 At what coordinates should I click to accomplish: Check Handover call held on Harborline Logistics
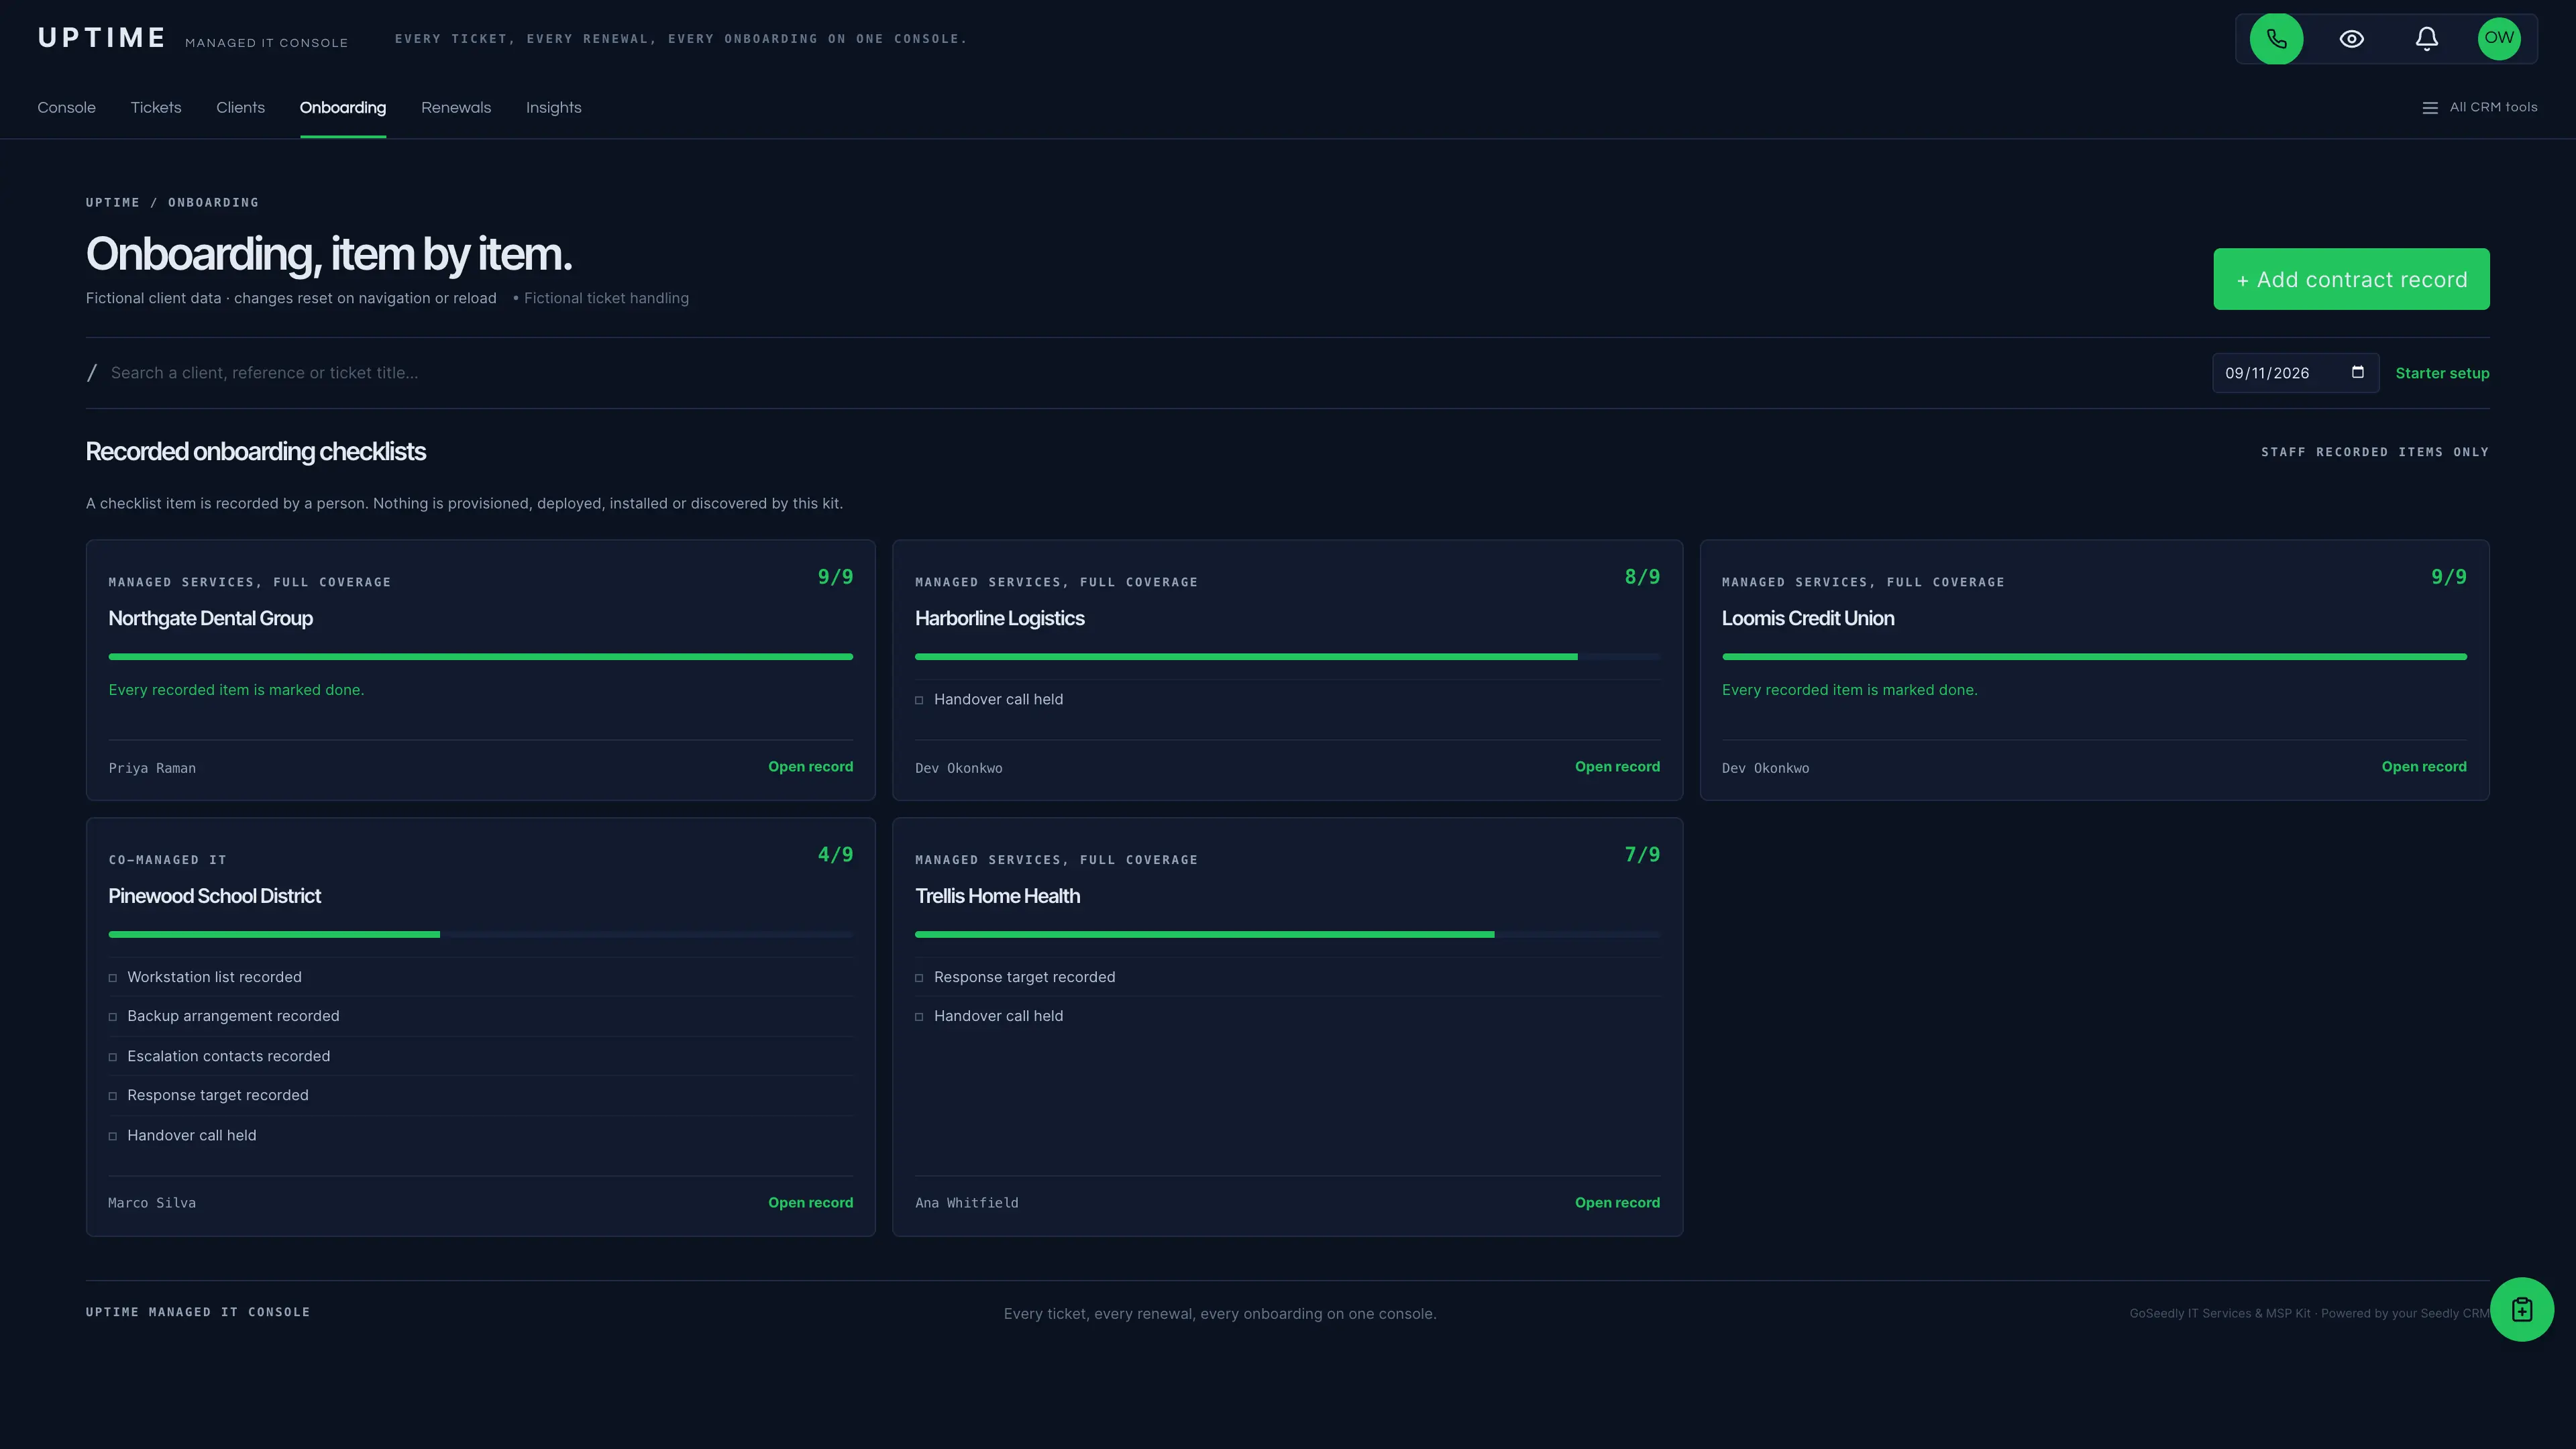pos(919,700)
